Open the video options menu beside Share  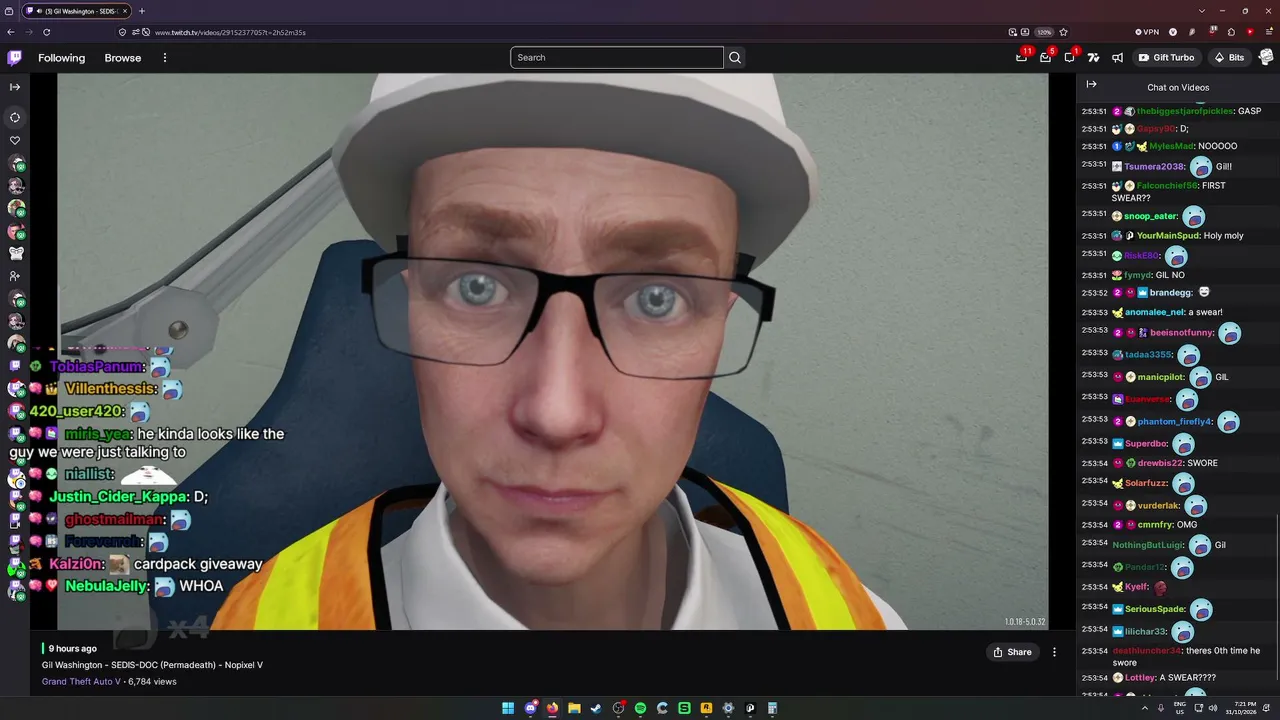(1054, 652)
